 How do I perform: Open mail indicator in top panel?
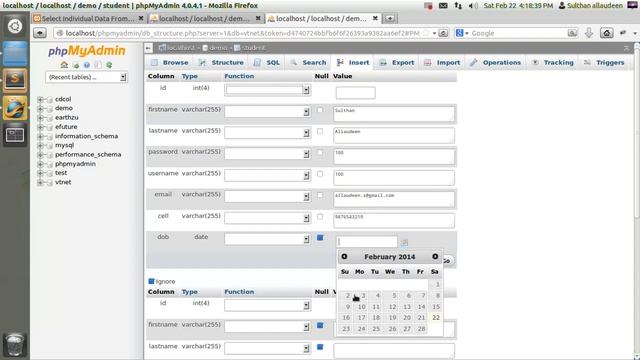[443, 6]
